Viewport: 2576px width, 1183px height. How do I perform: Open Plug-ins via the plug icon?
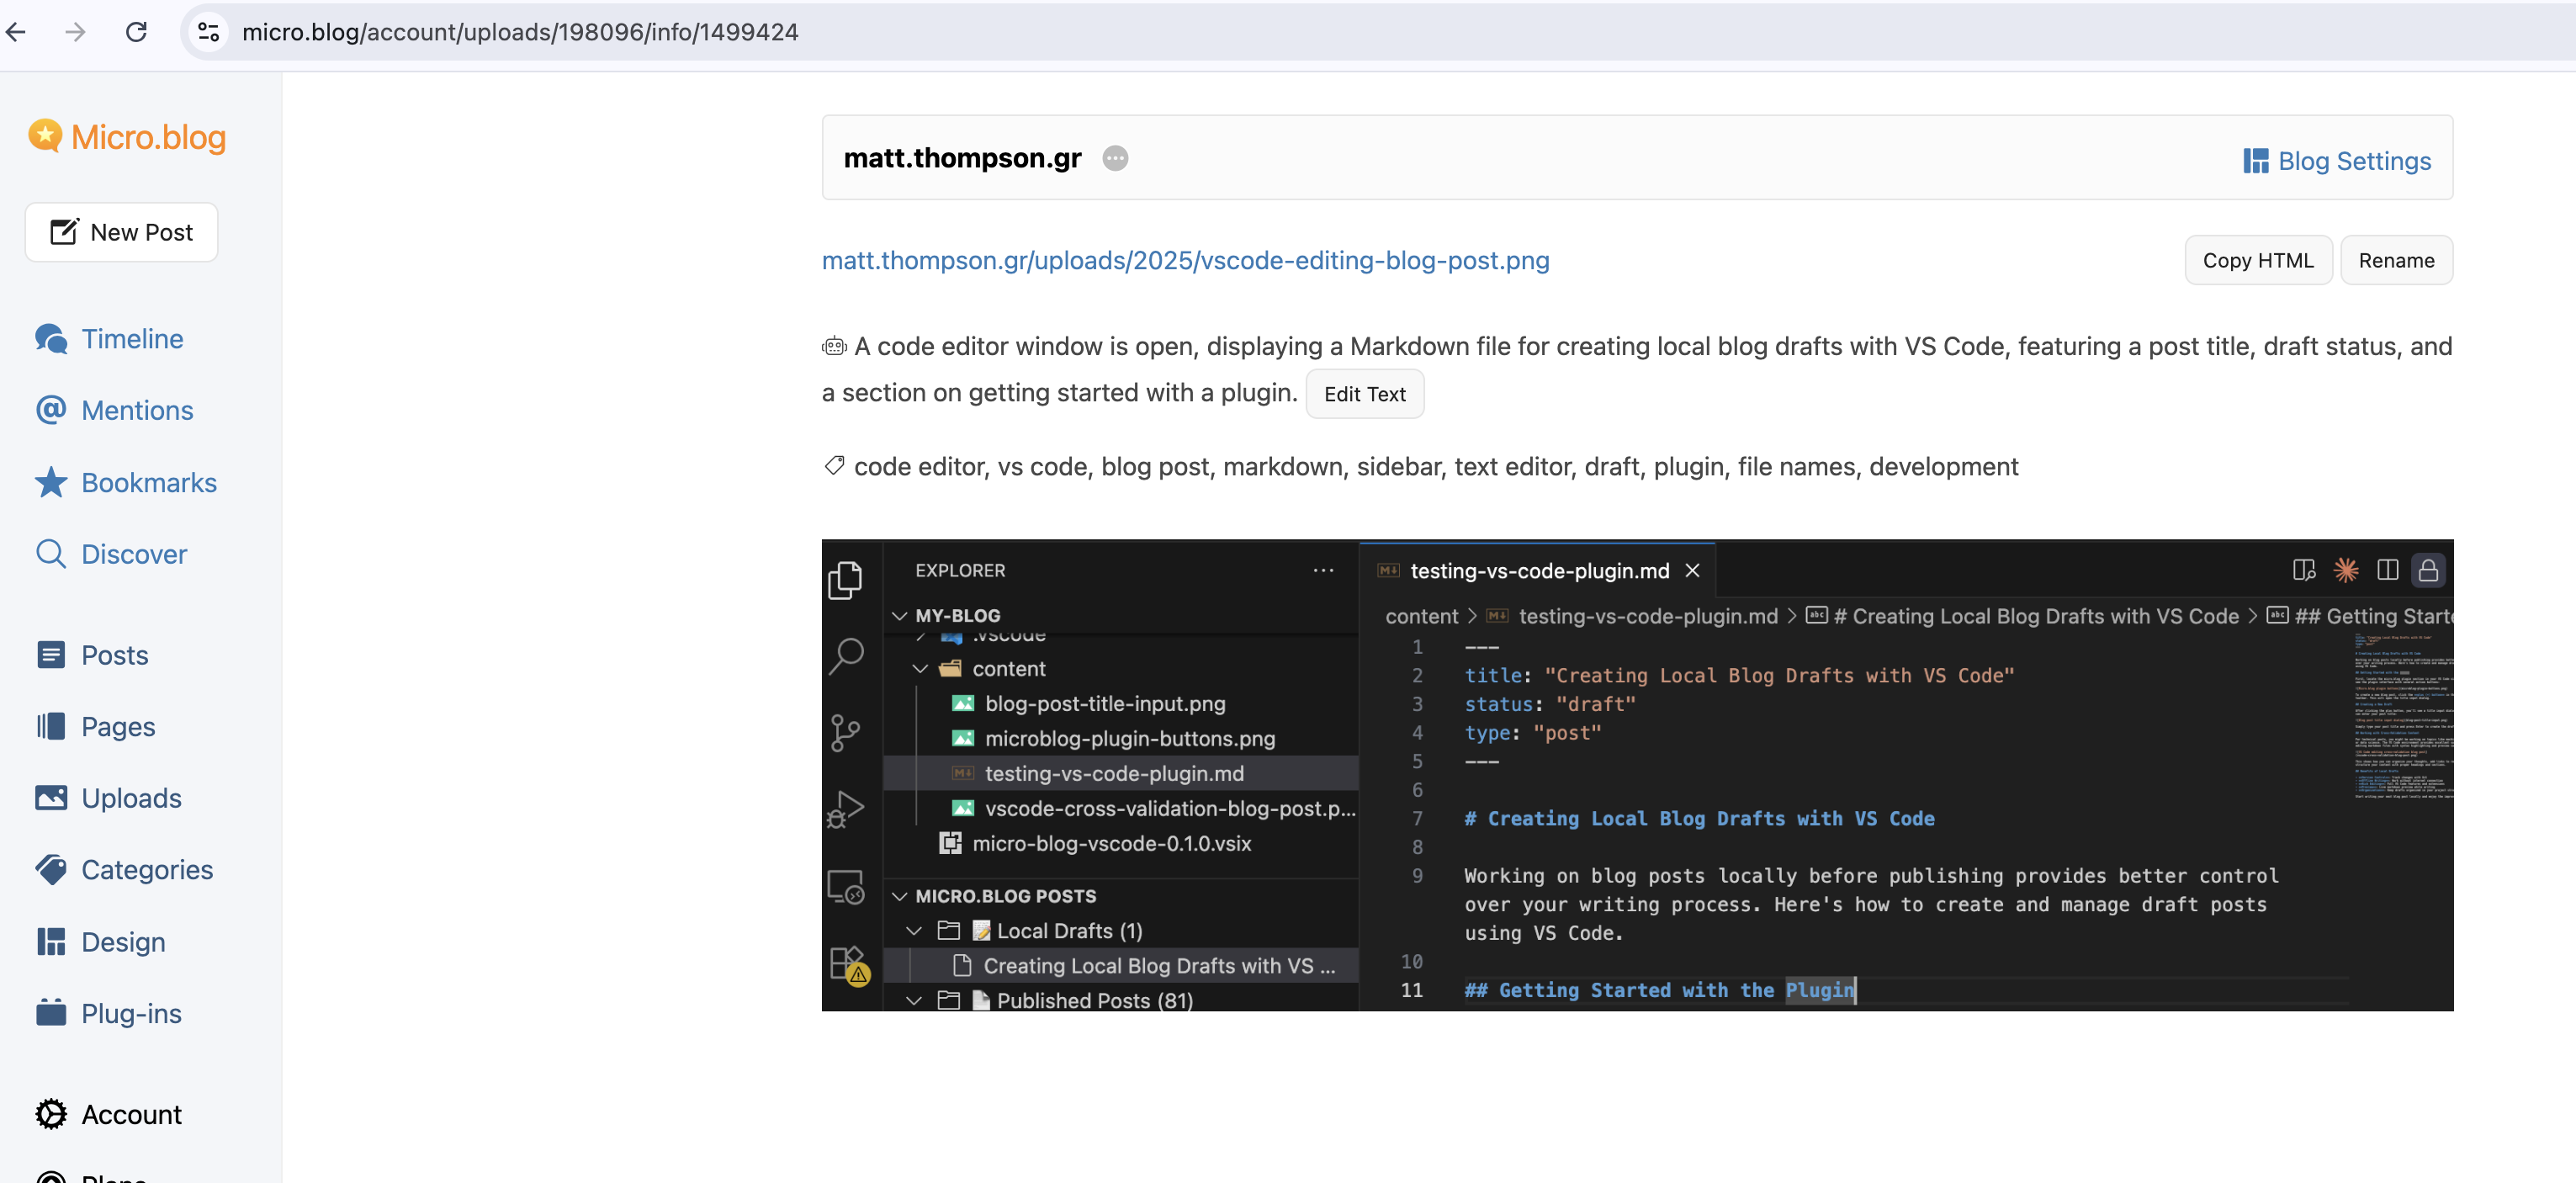pyautogui.click(x=51, y=1013)
